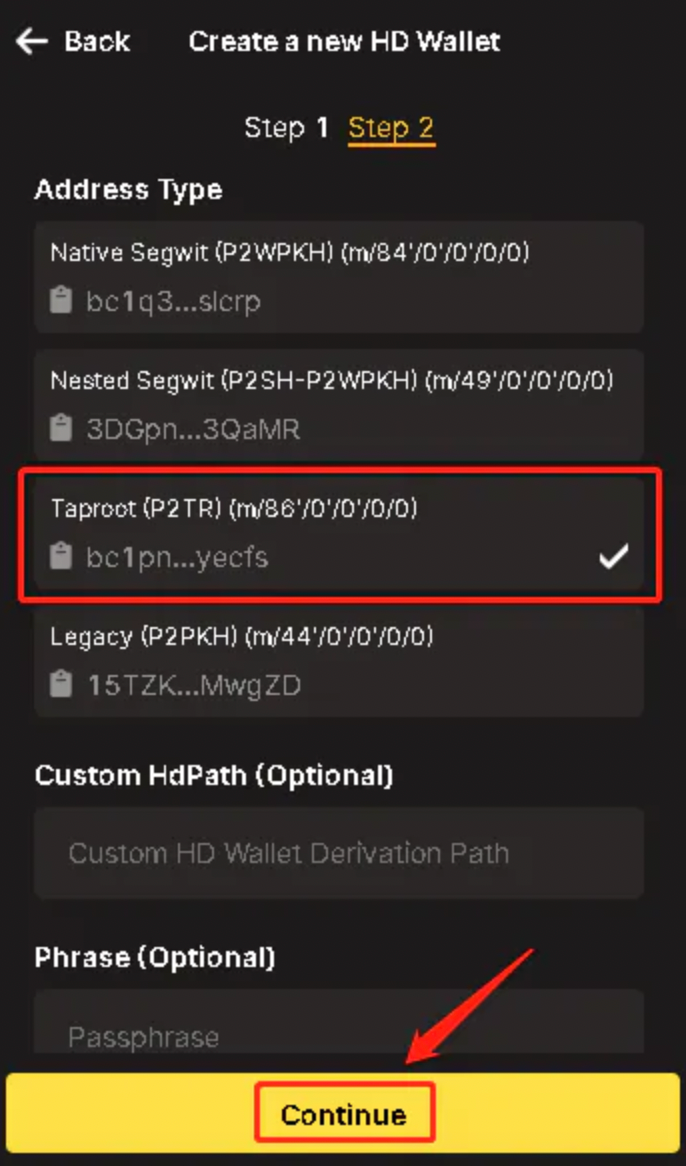
Task: Click the copy icon beside 3DGpn...3QaMR
Action: point(60,428)
